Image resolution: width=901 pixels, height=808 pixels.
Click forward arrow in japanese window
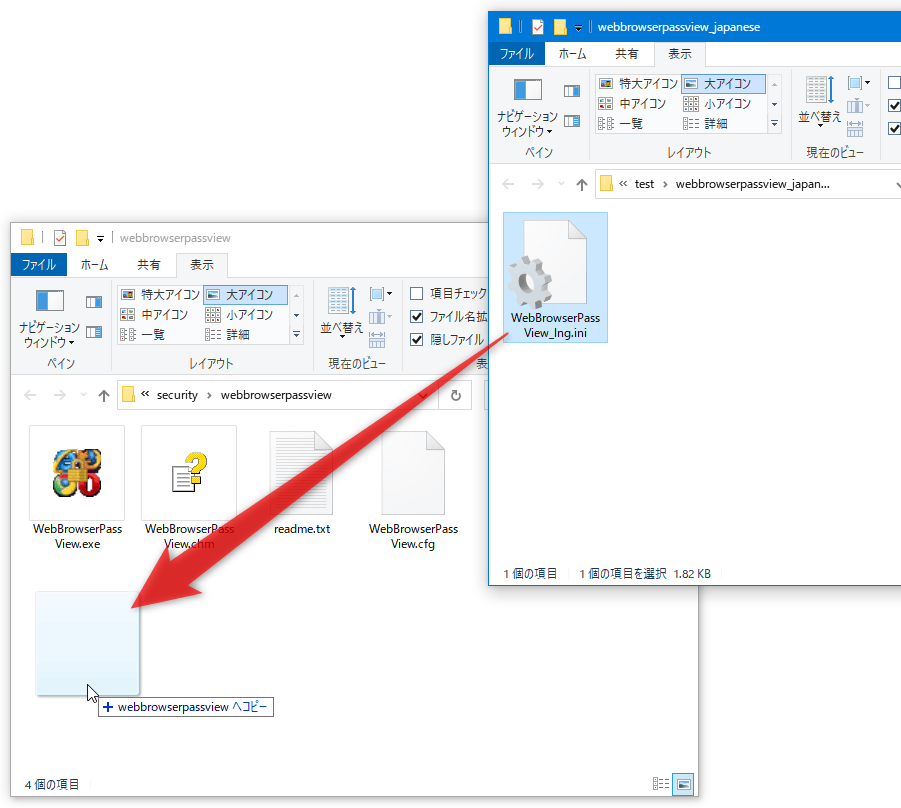click(x=537, y=184)
